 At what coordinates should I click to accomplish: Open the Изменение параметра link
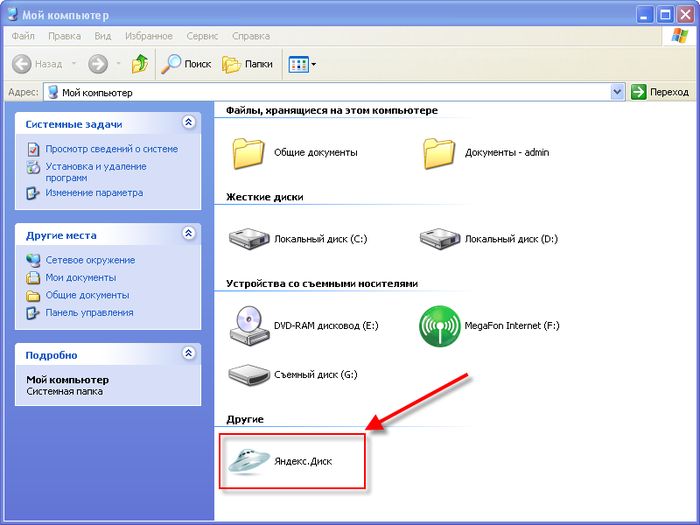point(94,193)
